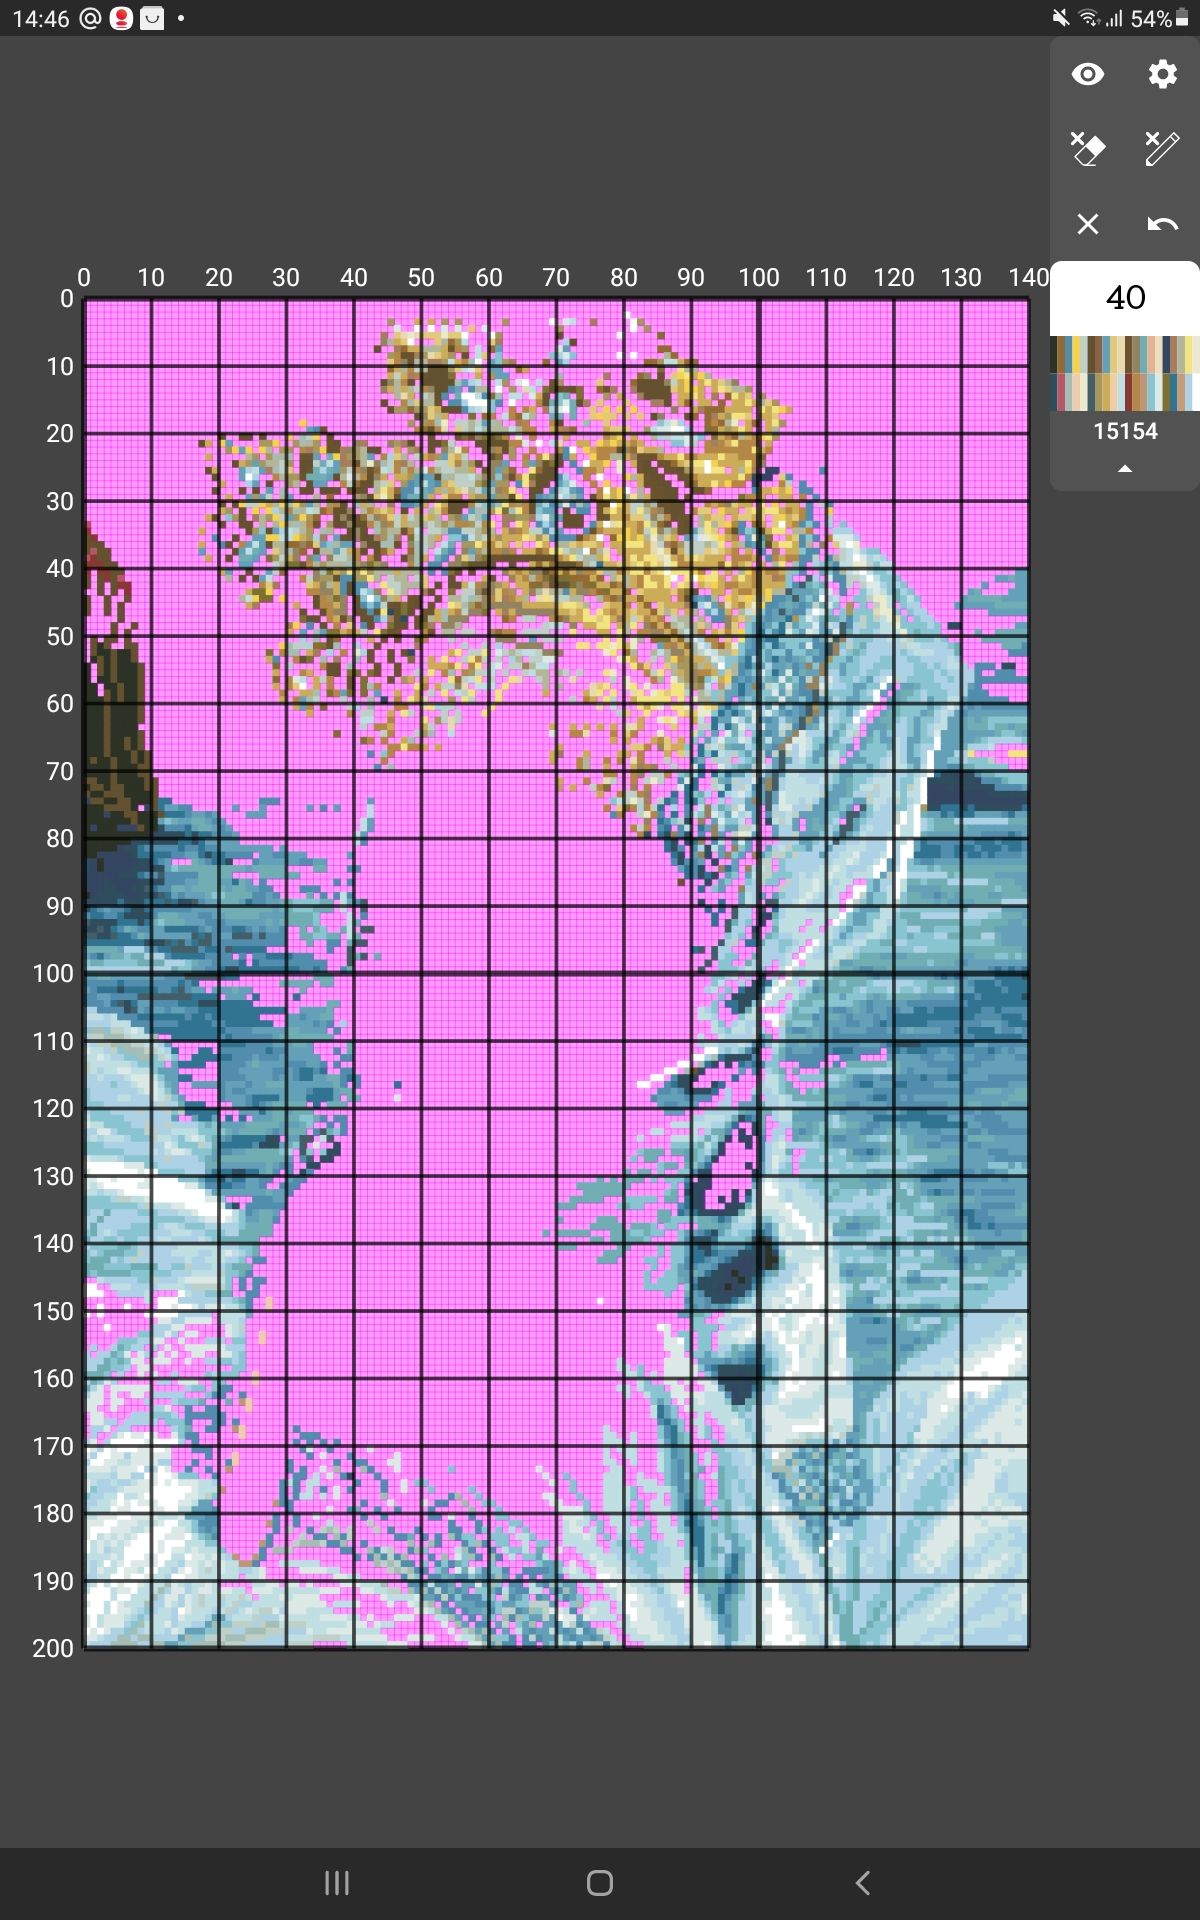The width and height of the screenshot is (1200, 1920).
Task: Toggle the eye visibility icon
Action: click(1087, 74)
